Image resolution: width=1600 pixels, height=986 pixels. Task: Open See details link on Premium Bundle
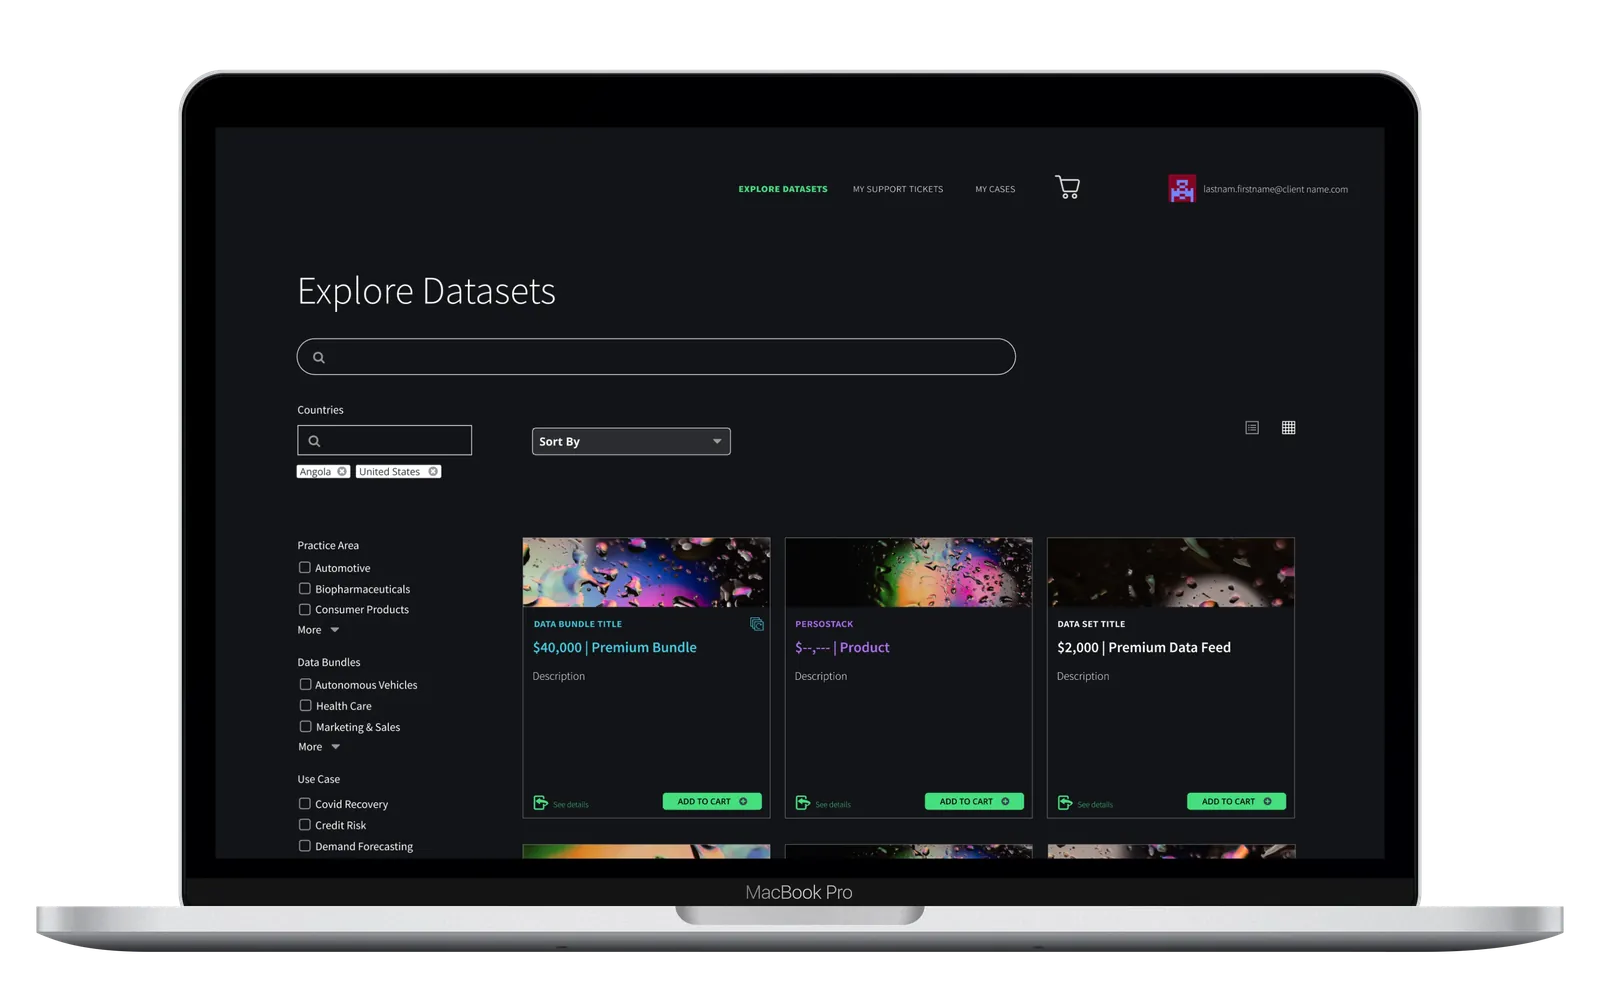click(571, 805)
